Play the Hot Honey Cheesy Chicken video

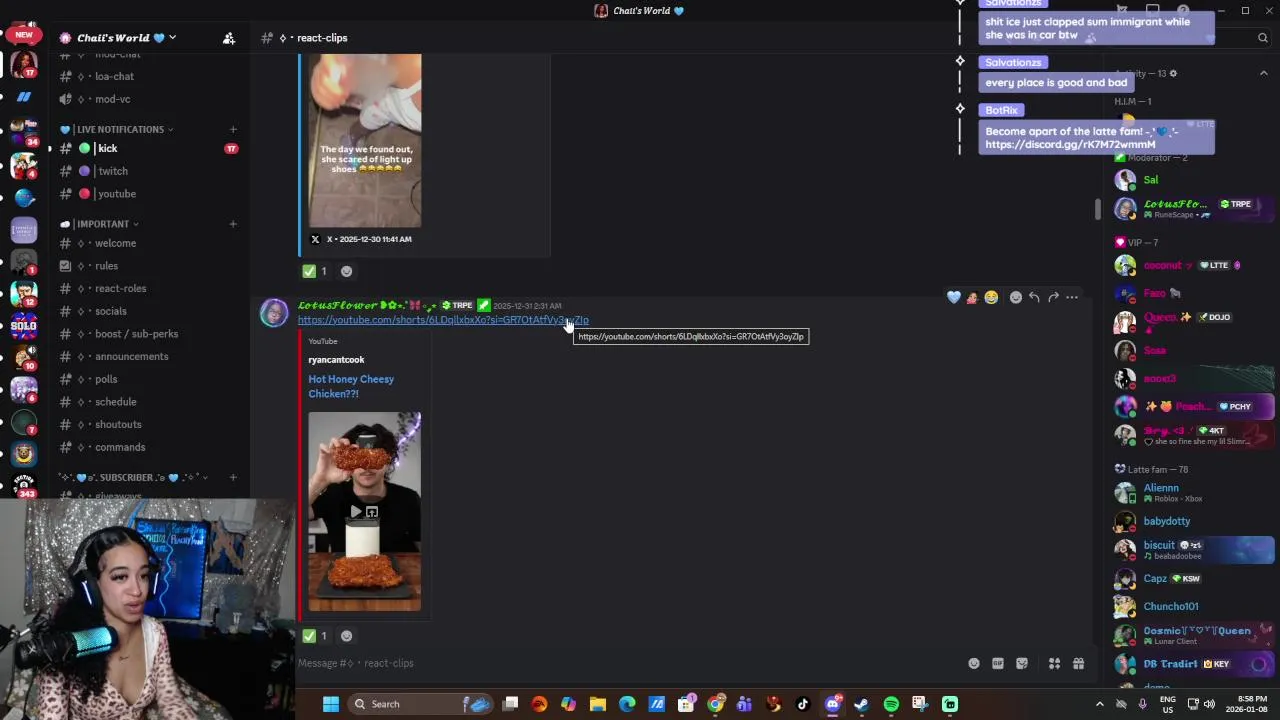click(355, 512)
